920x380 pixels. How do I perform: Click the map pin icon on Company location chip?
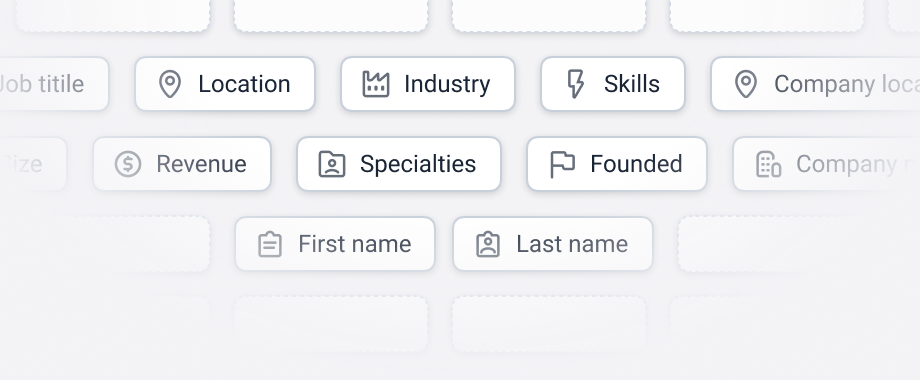tap(746, 84)
